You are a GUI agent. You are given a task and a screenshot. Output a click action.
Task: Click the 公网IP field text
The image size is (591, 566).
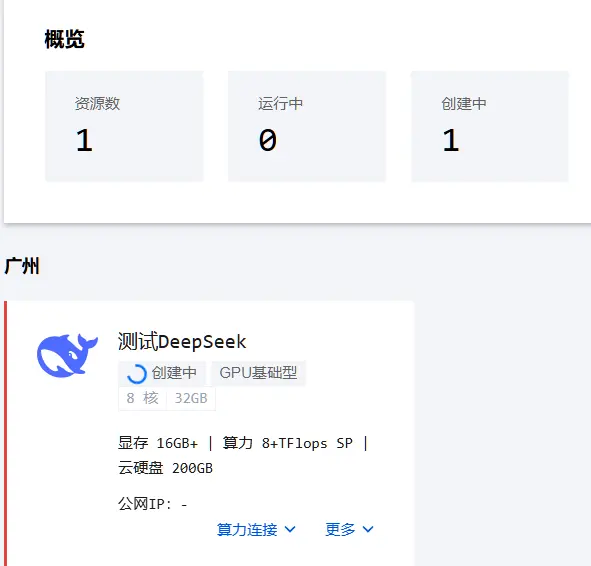(x=153, y=504)
